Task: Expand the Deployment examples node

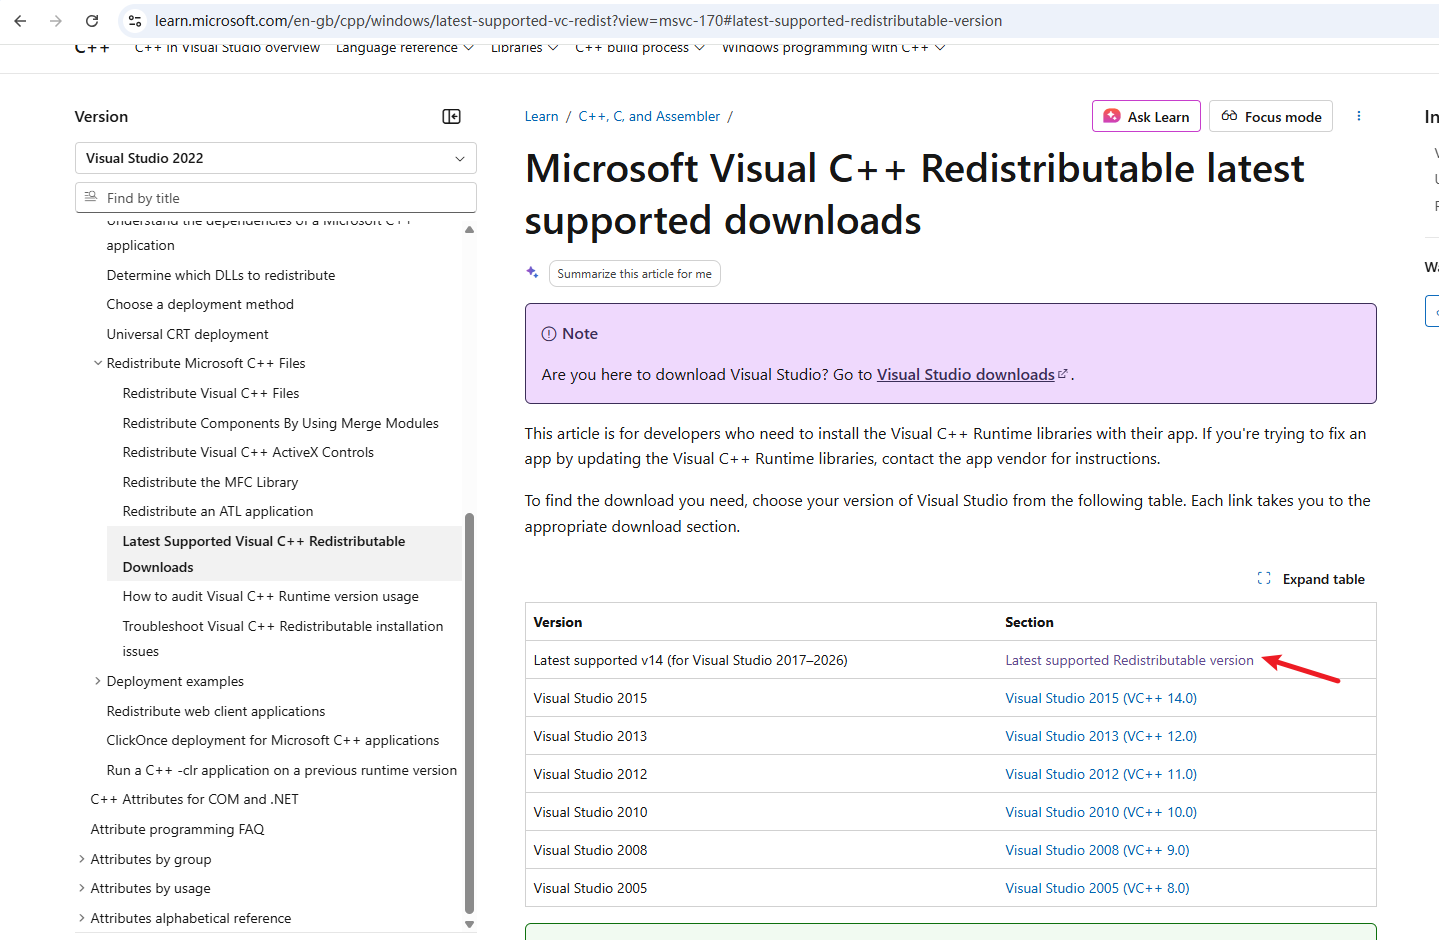Action: coord(98,681)
